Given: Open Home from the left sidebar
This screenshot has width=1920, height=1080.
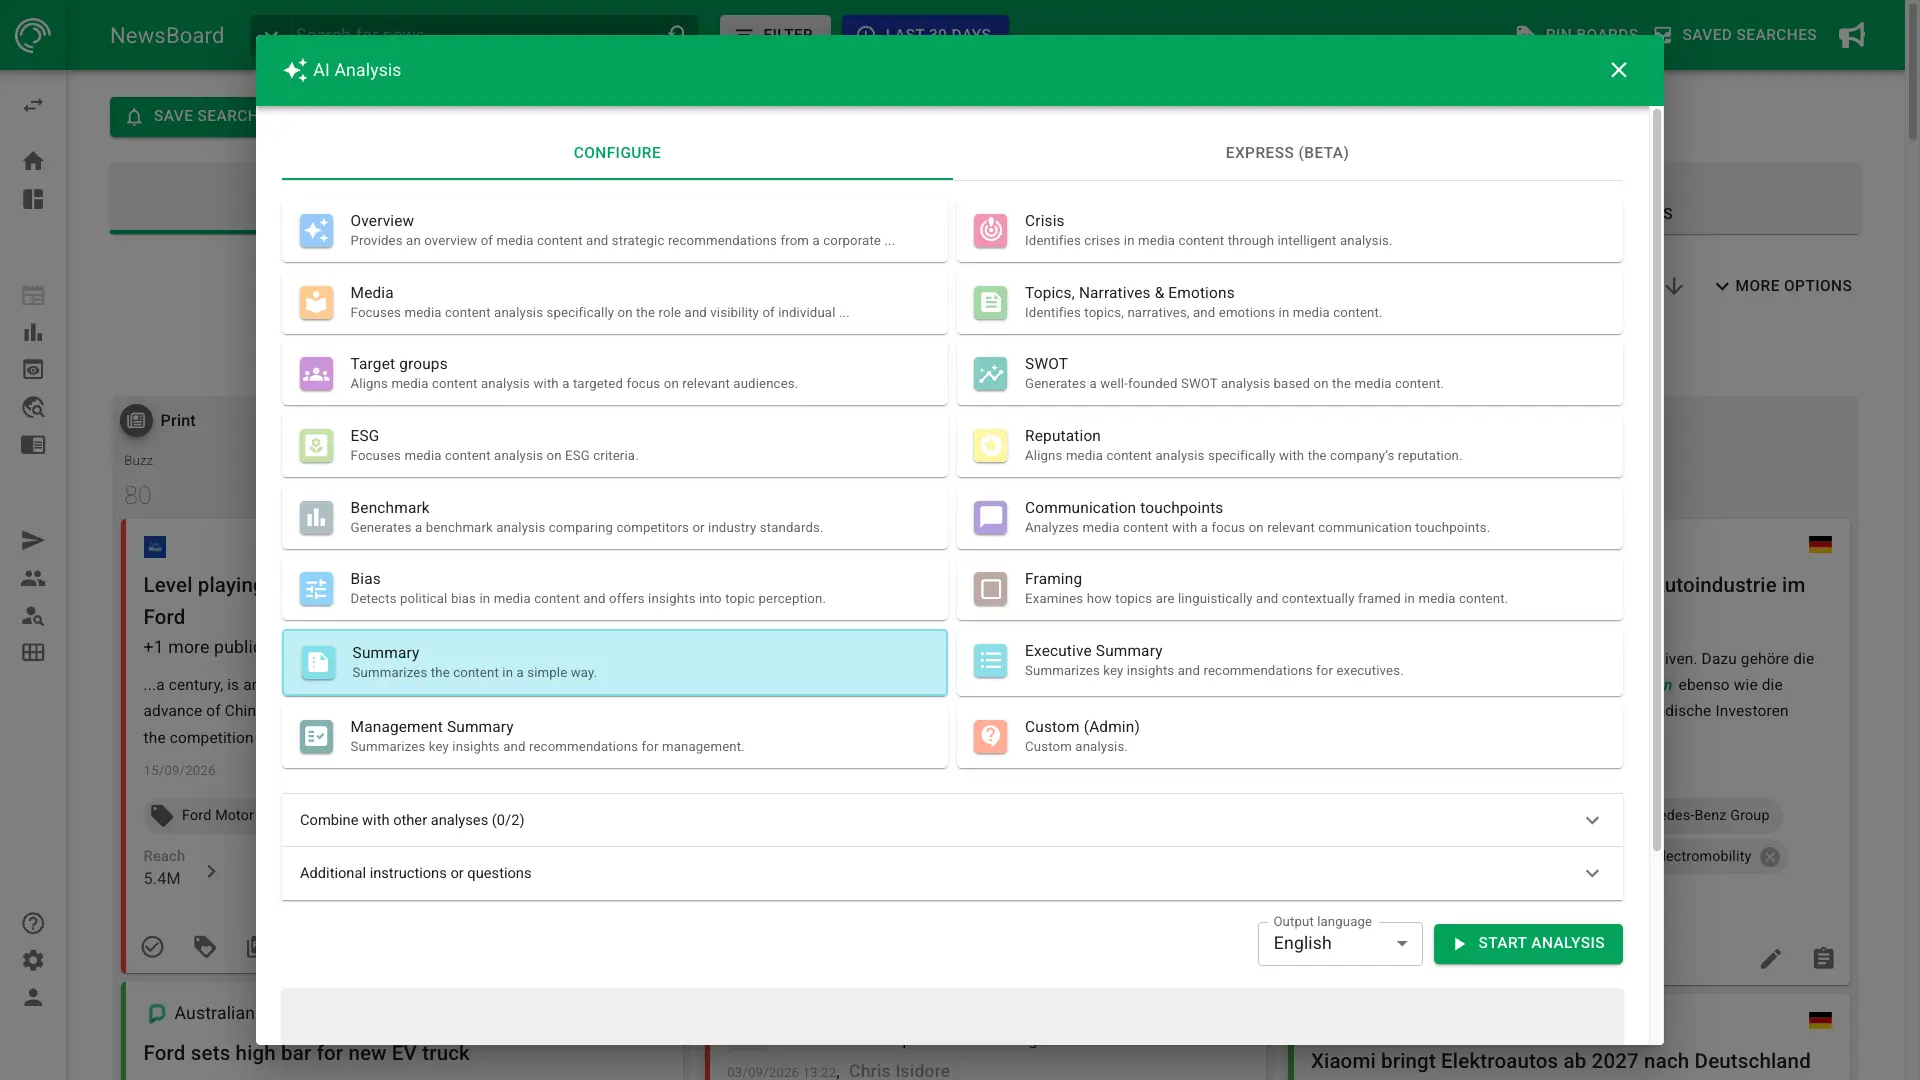Looking at the screenshot, I should click(33, 161).
